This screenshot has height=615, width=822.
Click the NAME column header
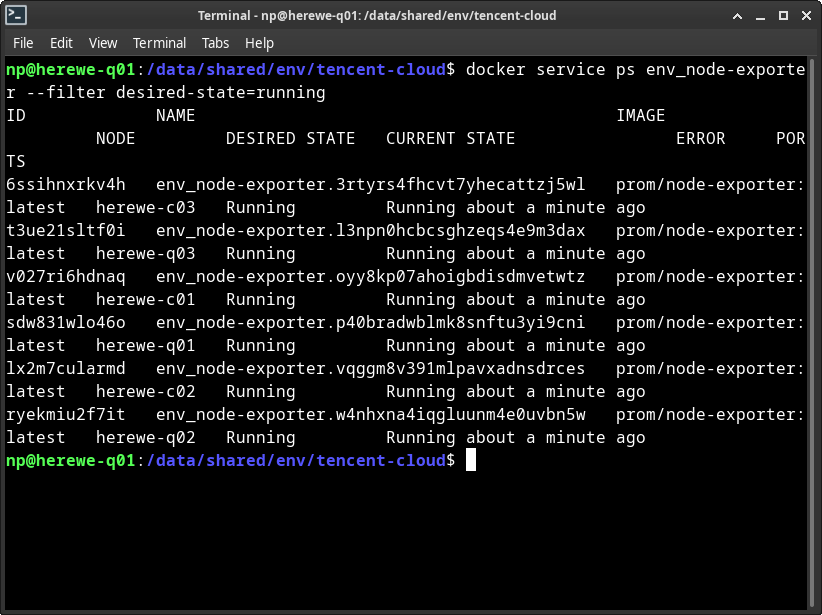tap(176, 115)
